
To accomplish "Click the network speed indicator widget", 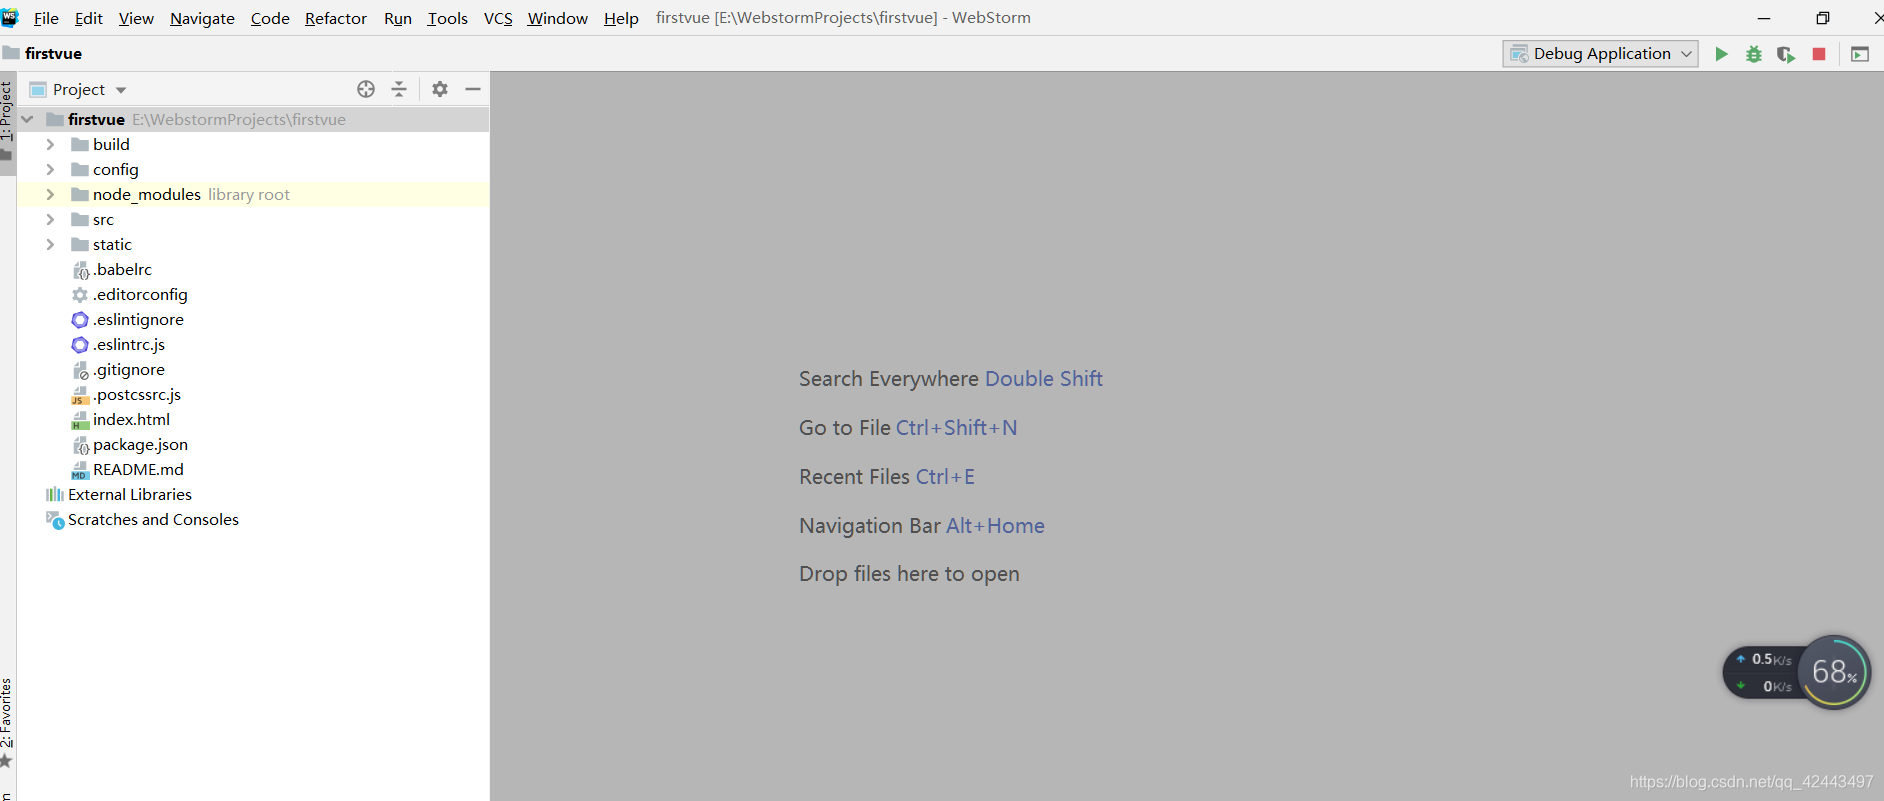I will pos(1762,672).
